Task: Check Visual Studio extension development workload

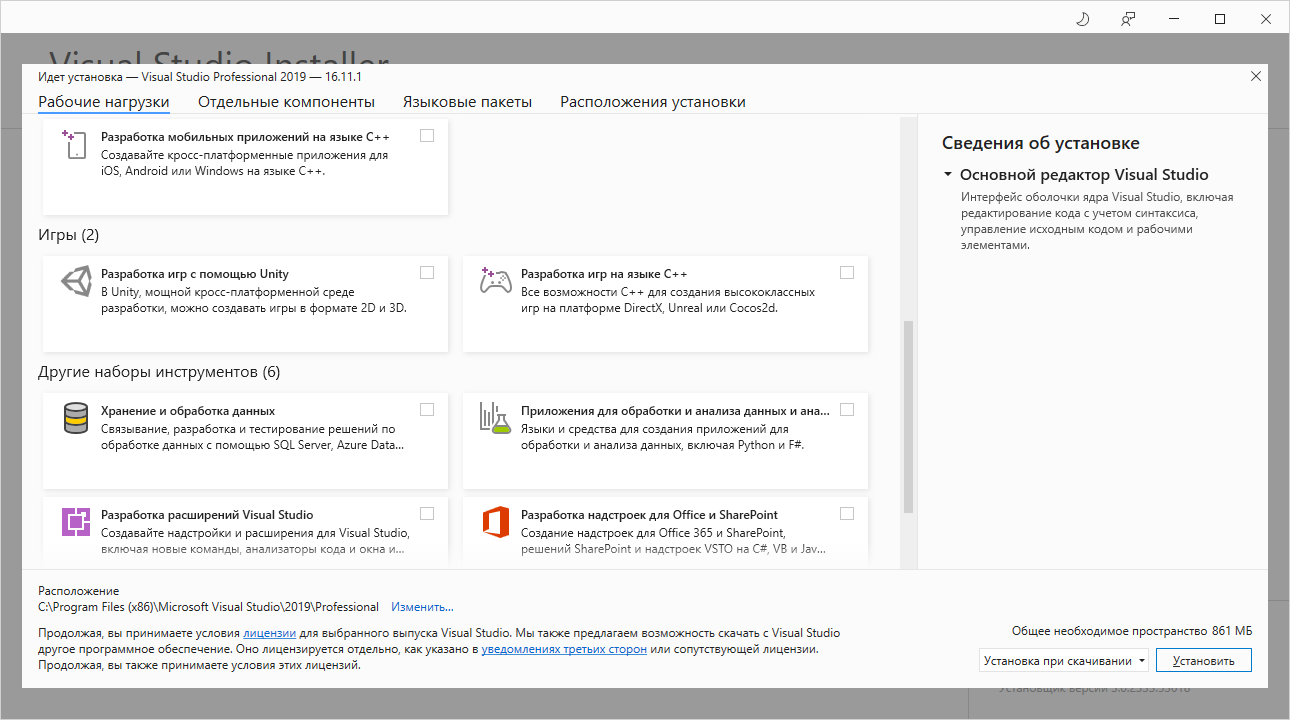Action: [x=427, y=514]
